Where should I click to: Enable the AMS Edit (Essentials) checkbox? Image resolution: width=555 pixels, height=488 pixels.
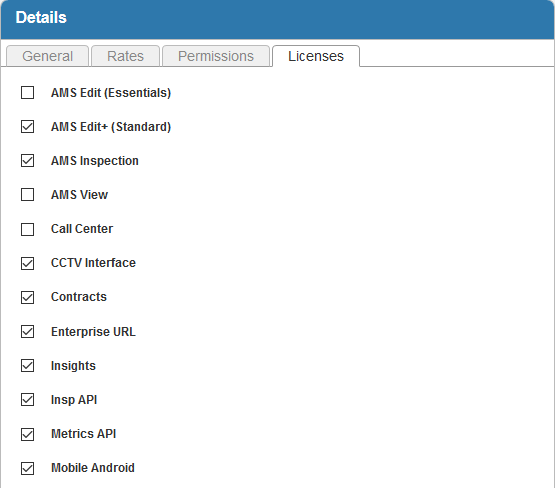[x=27, y=93]
